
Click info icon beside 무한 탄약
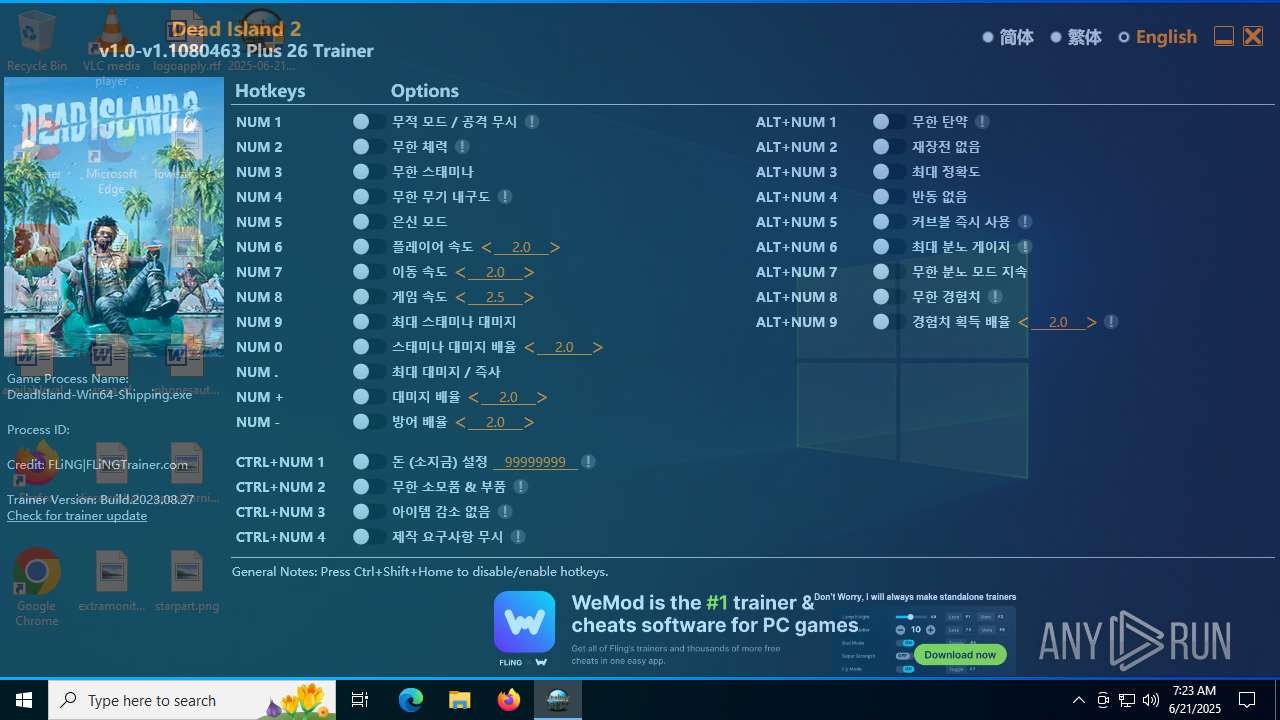[x=982, y=122]
